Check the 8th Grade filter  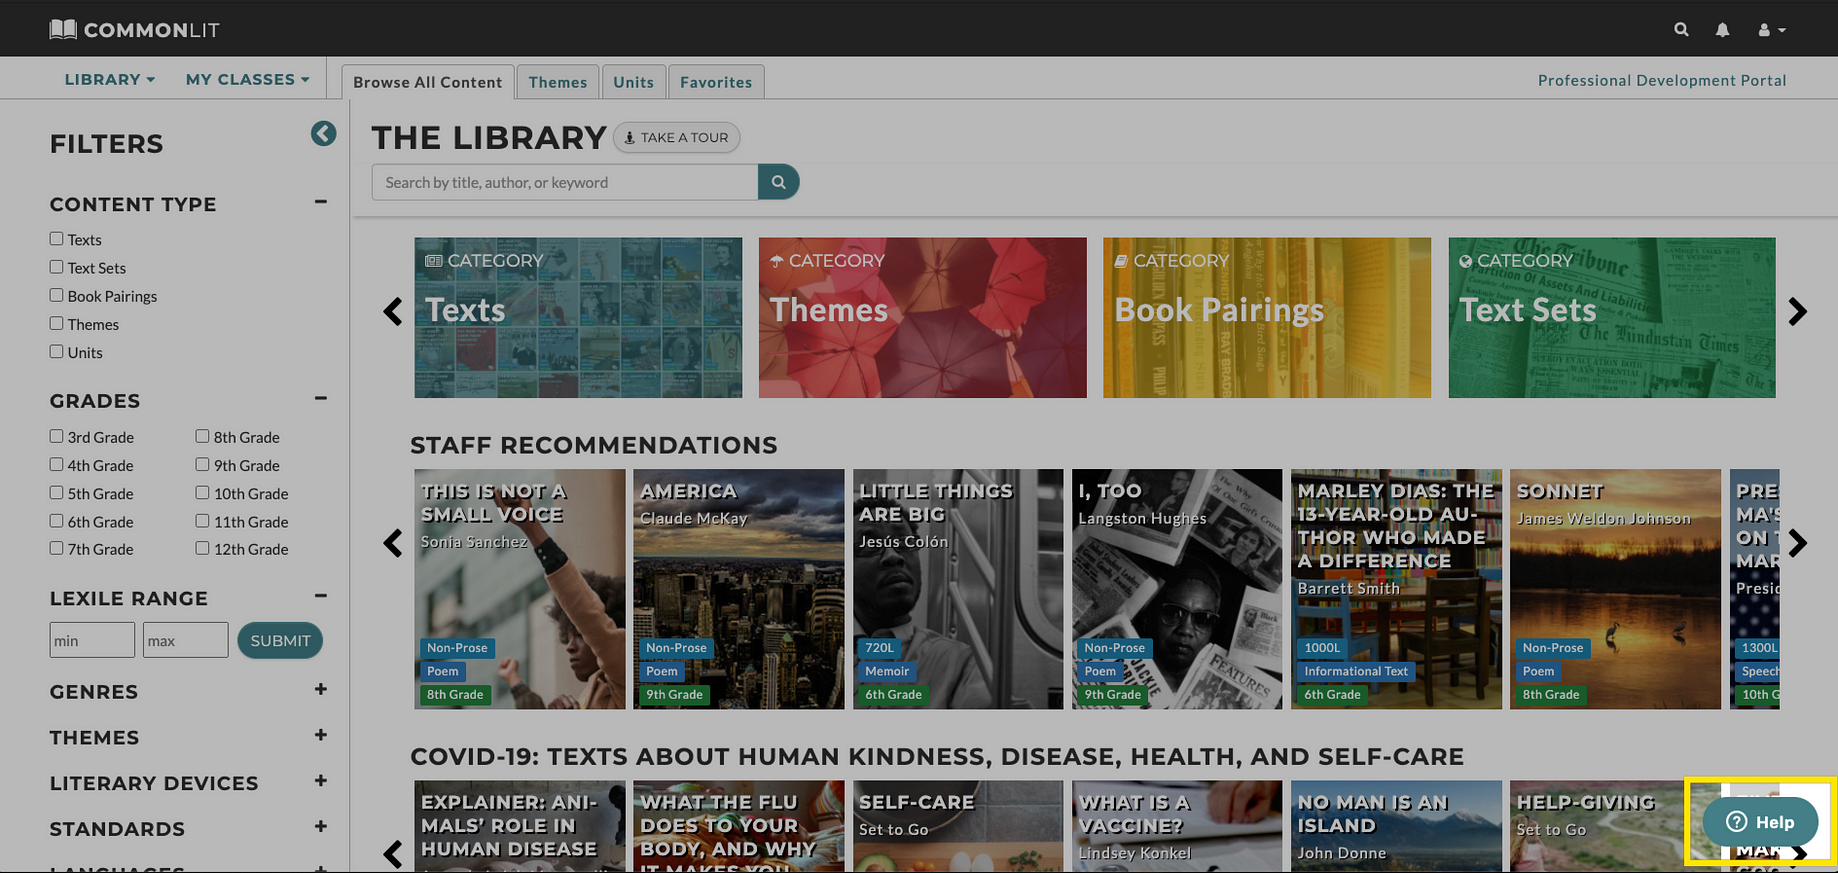coord(203,436)
